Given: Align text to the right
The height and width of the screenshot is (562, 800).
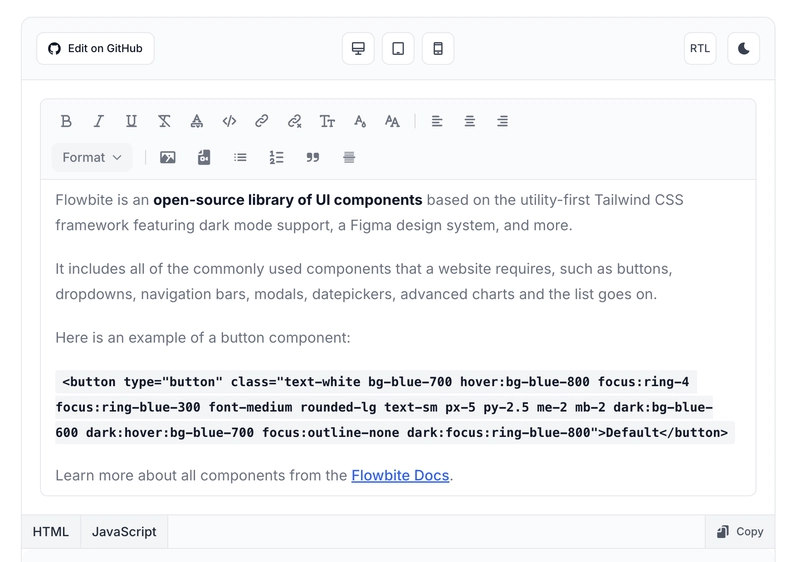Looking at the screenshot, I should 502,121.
